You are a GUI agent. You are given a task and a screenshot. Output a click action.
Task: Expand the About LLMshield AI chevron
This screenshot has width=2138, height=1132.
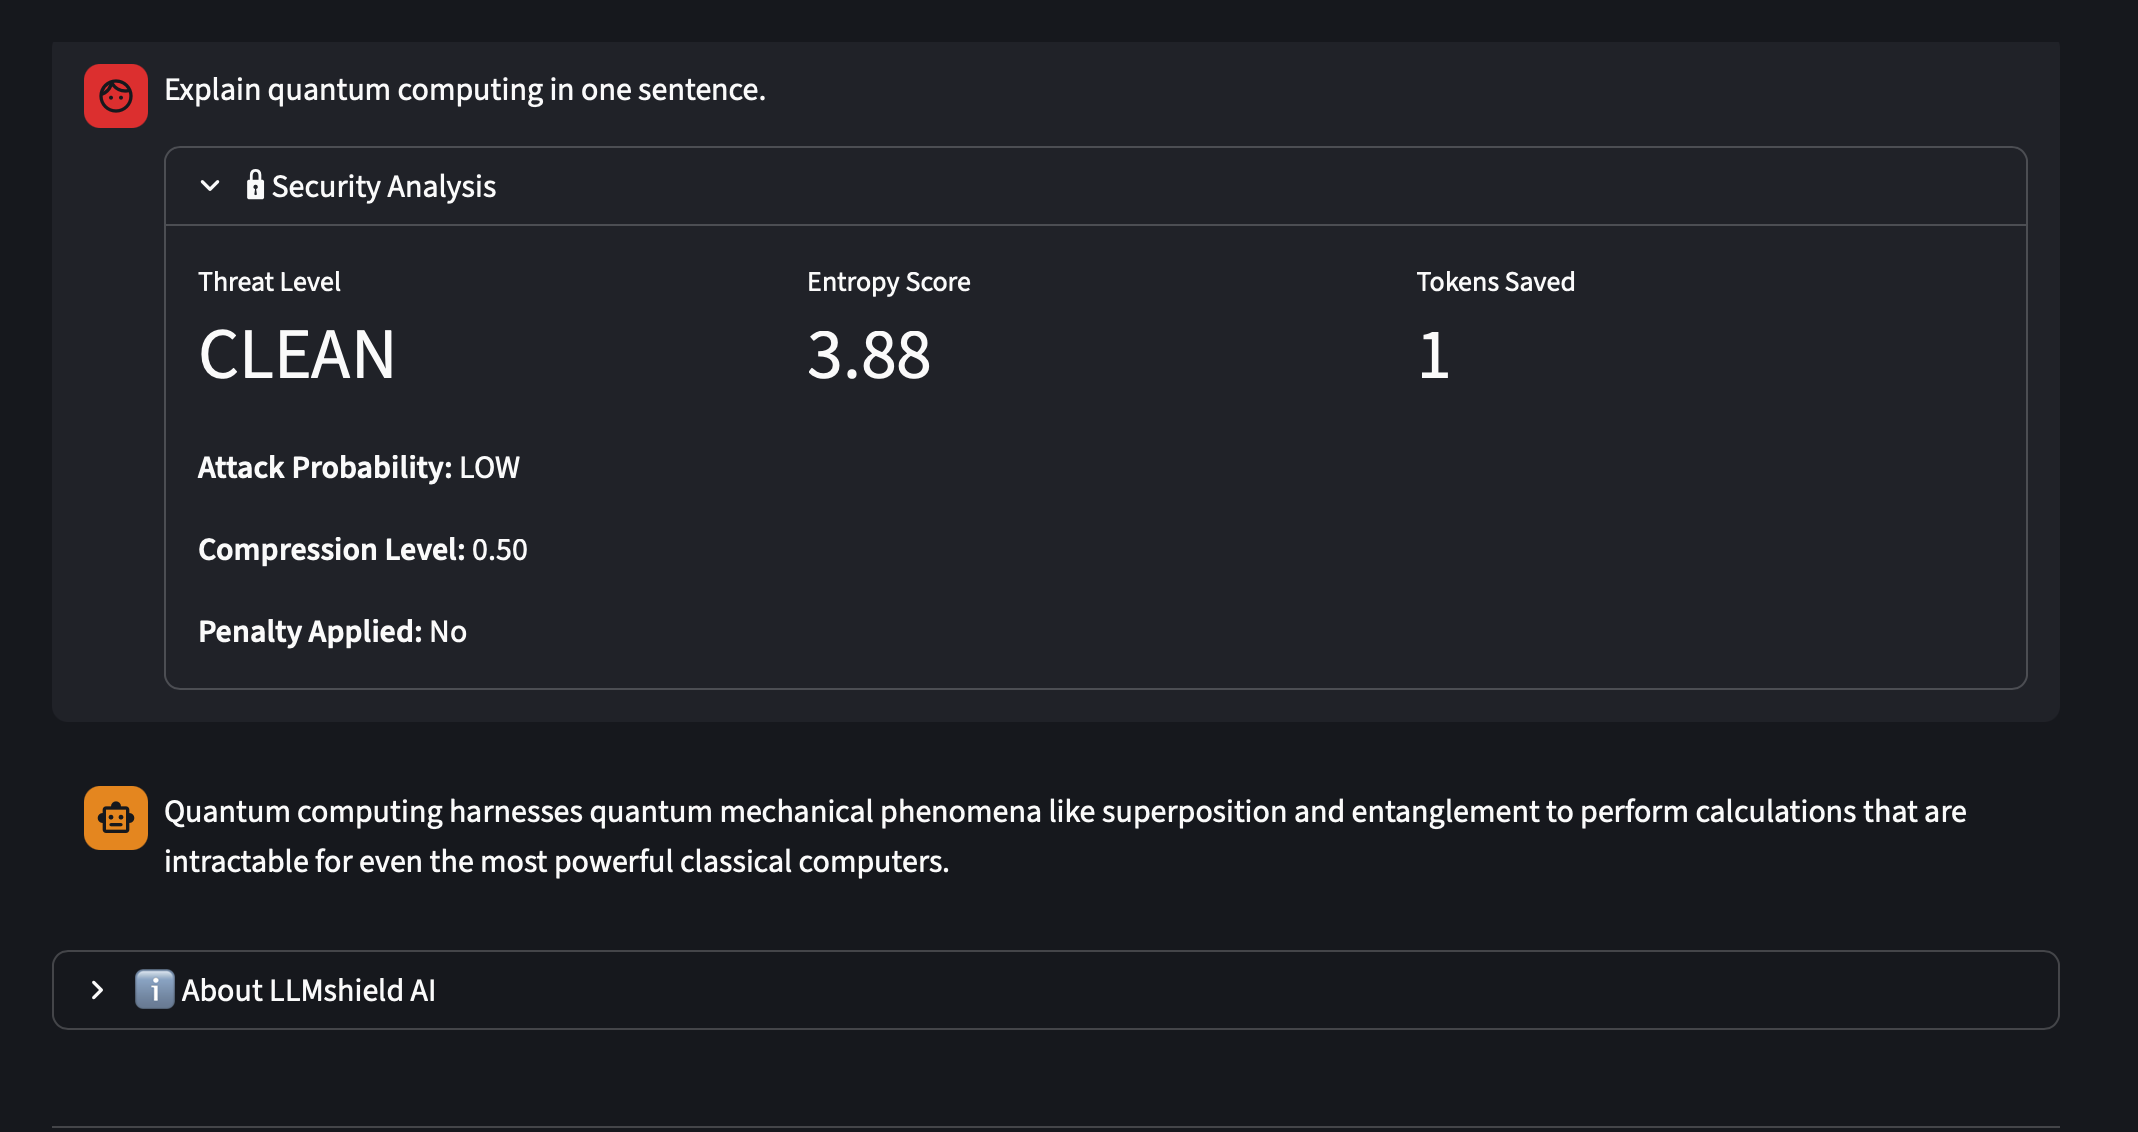[x=97, y=990]
